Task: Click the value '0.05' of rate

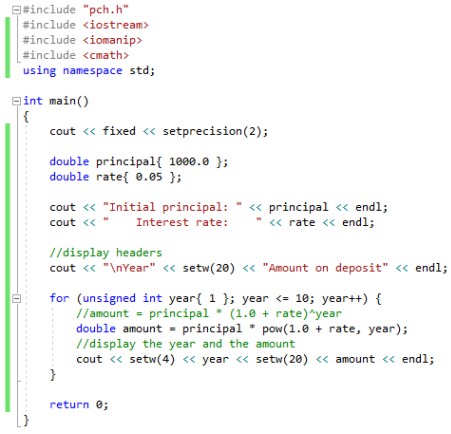Action: (x=149, y=177)
